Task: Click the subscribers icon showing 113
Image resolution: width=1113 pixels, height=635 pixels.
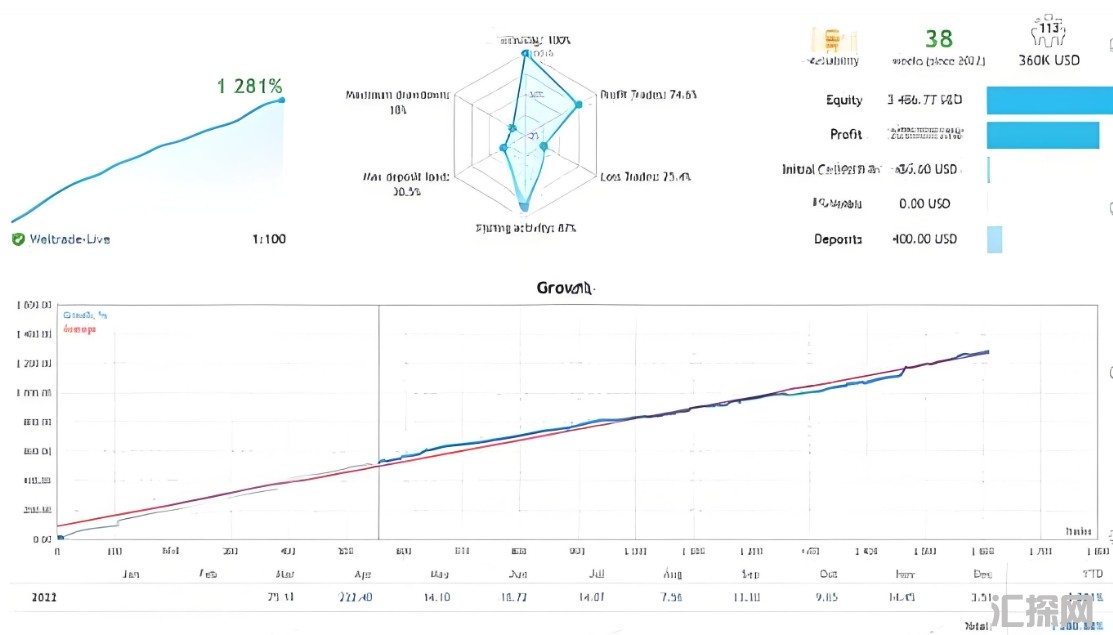Action: pos(1048,32)
